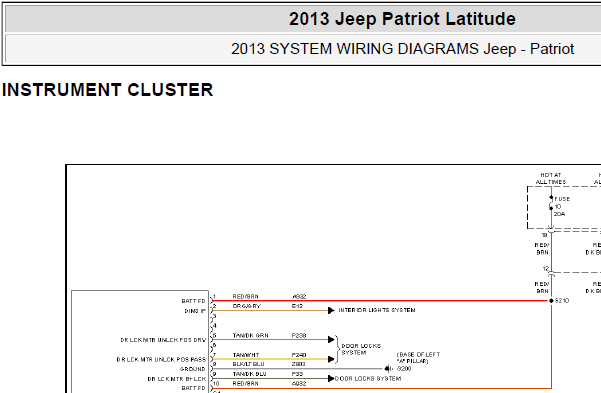Click "DR LCK MTR UNLCK POS DRV" label
Image resolution: width=601 pixels, height=393 pixels.
click(163, 340)
